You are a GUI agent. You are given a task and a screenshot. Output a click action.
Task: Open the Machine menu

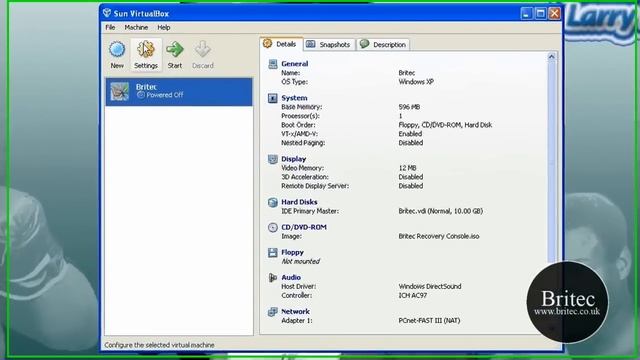[x=136, y=27]
